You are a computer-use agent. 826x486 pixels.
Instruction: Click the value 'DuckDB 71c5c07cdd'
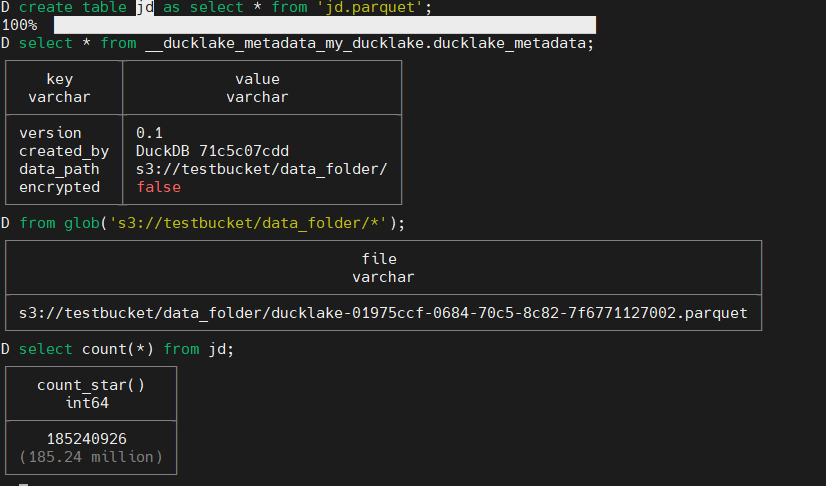point(212,151)
